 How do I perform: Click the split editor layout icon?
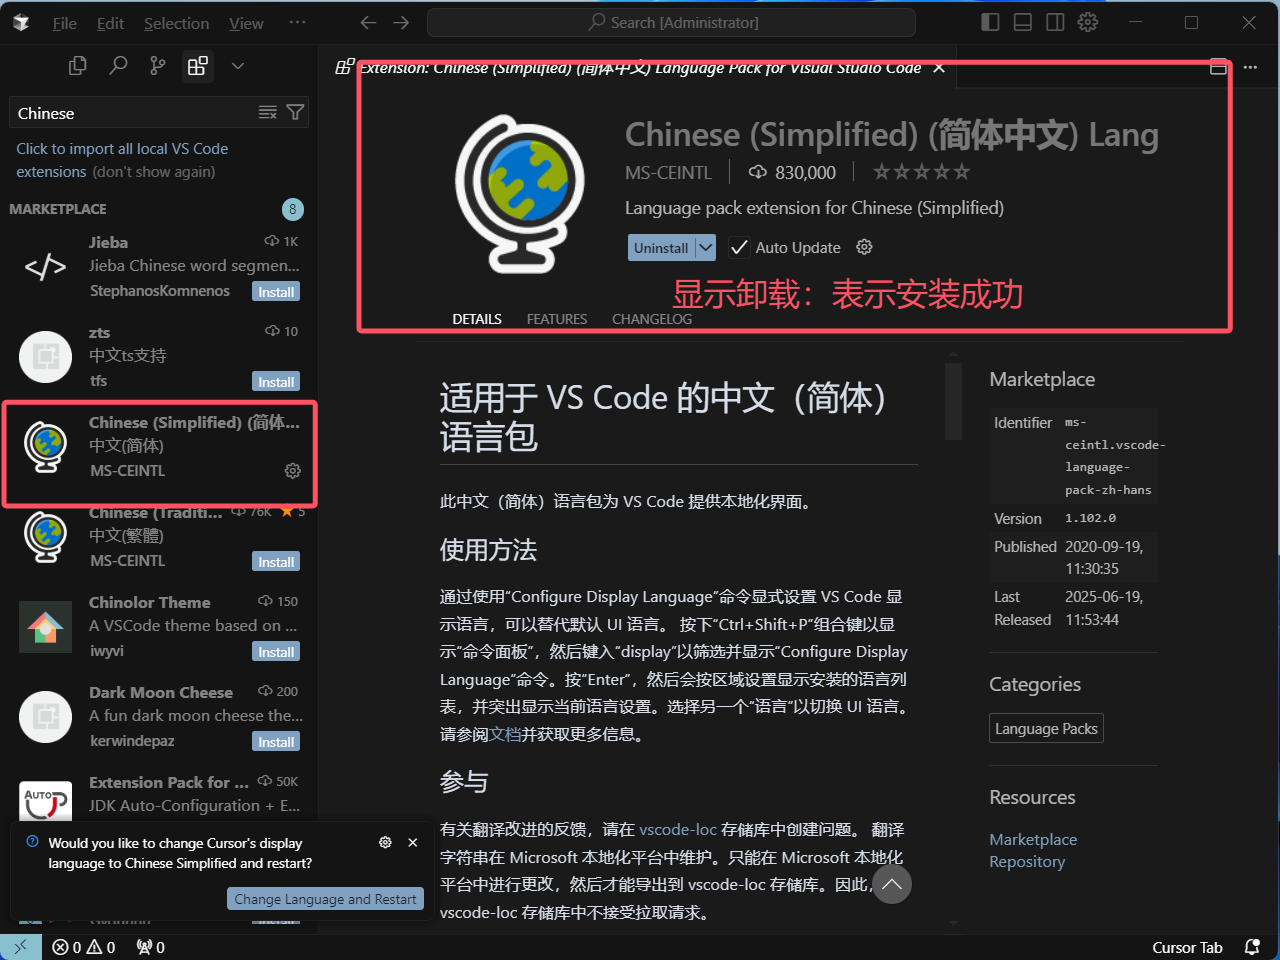tap(1218, 68)
